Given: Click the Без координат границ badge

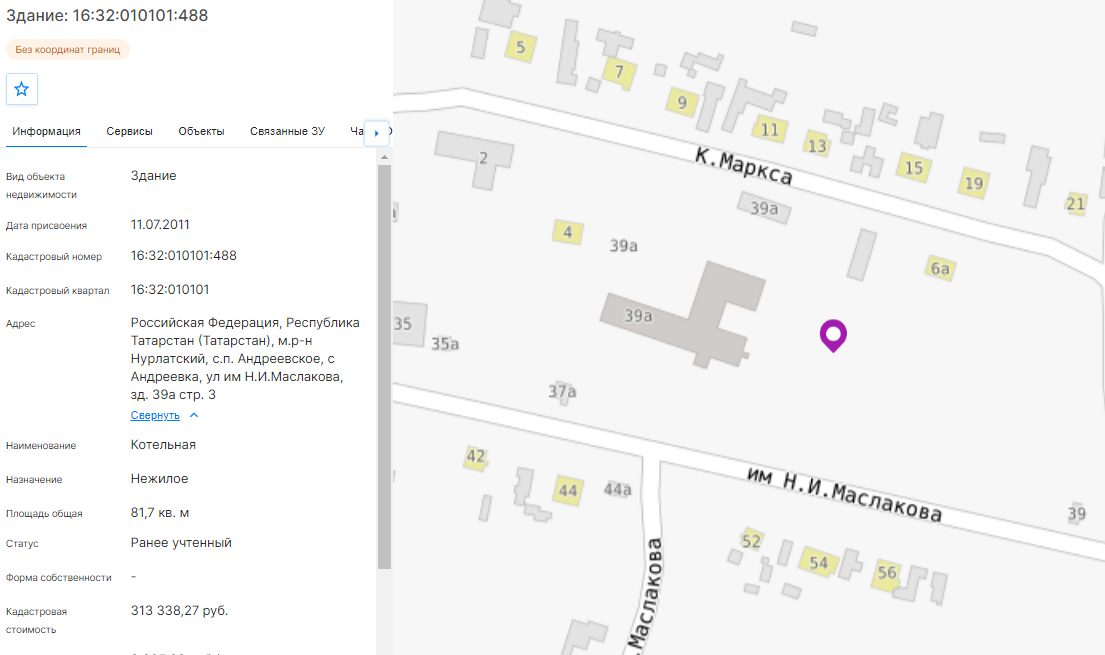Looking at the screenshot, I should pos(68,49).
